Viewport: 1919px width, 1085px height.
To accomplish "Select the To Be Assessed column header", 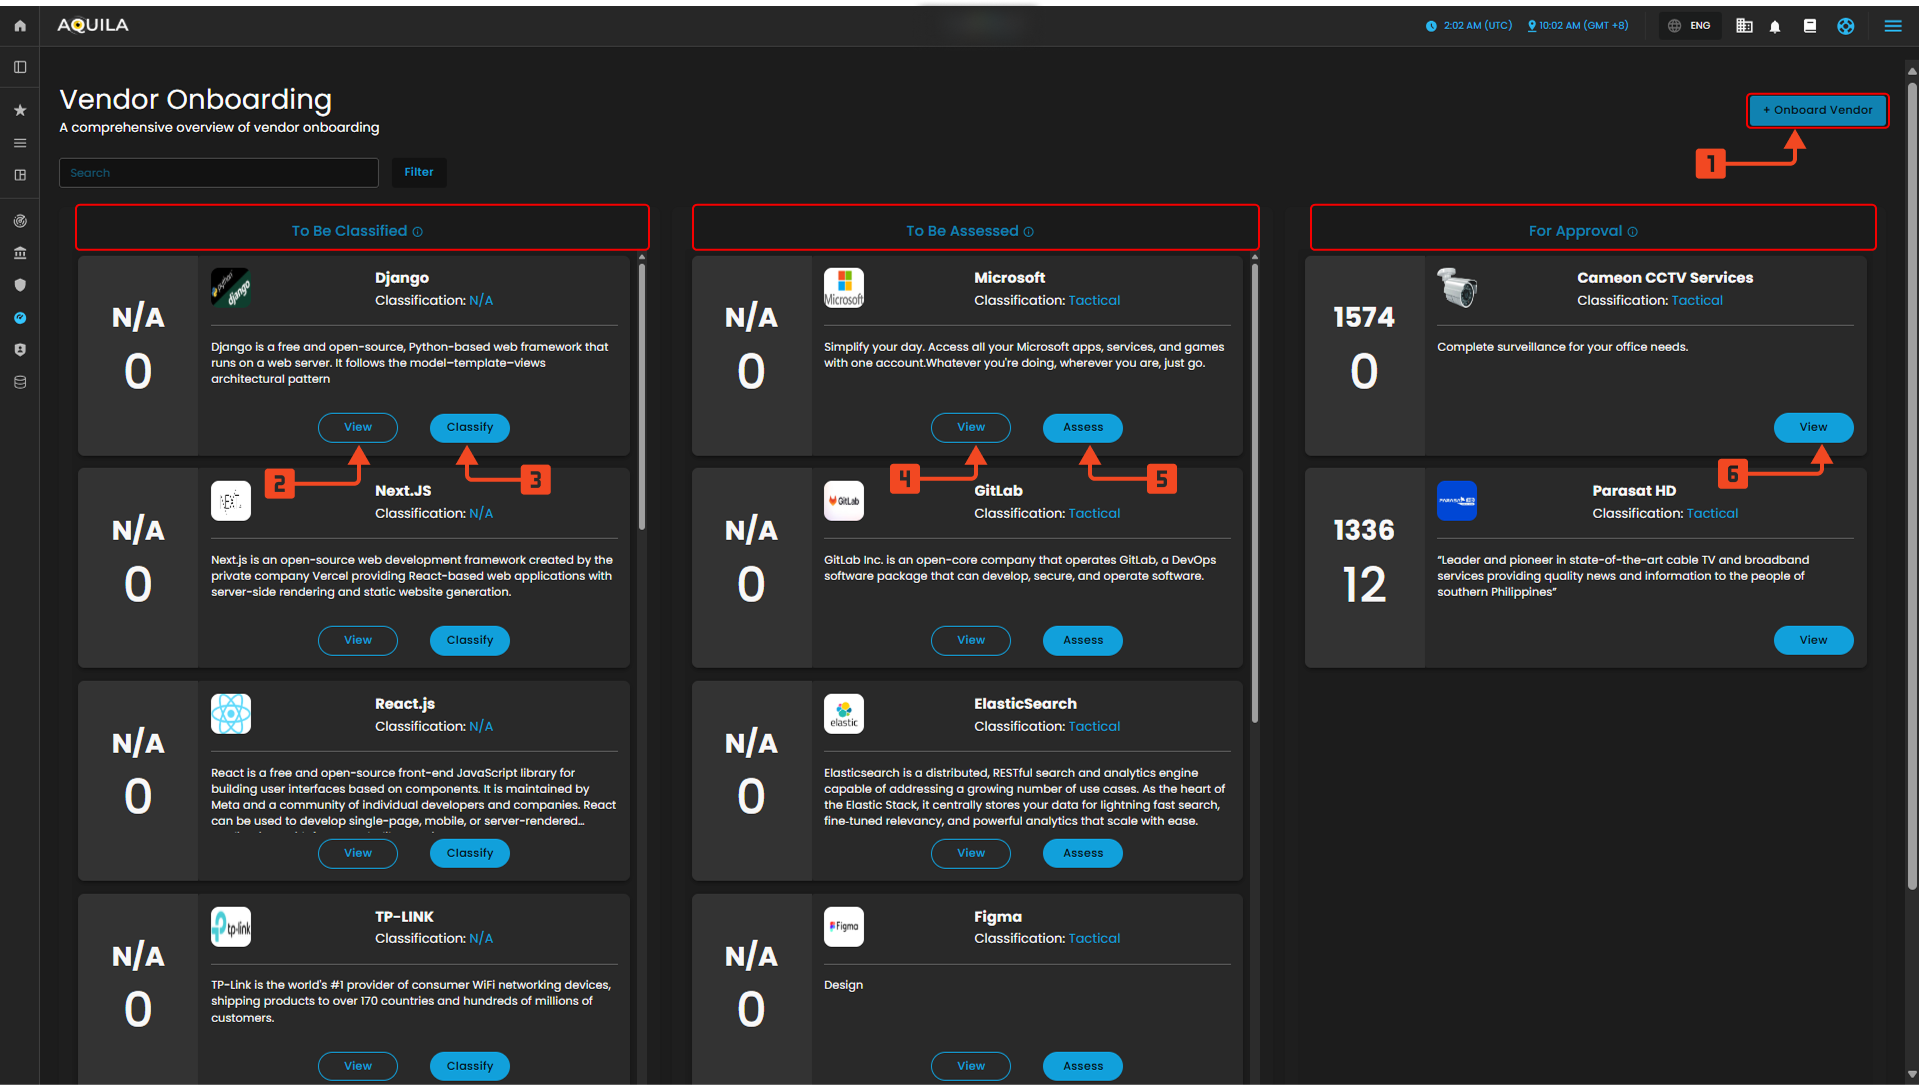I will pyautogui.click(x=961, y=231).
